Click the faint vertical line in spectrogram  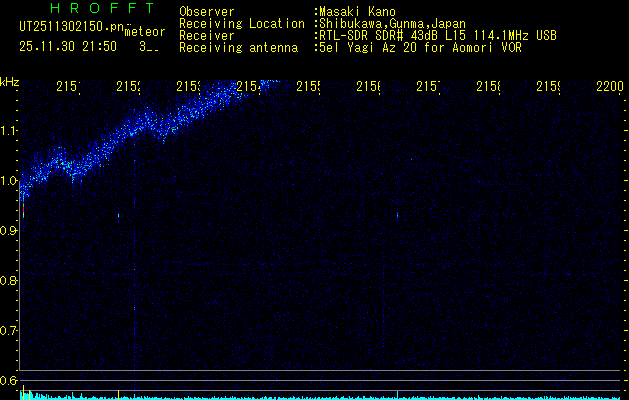134,250
